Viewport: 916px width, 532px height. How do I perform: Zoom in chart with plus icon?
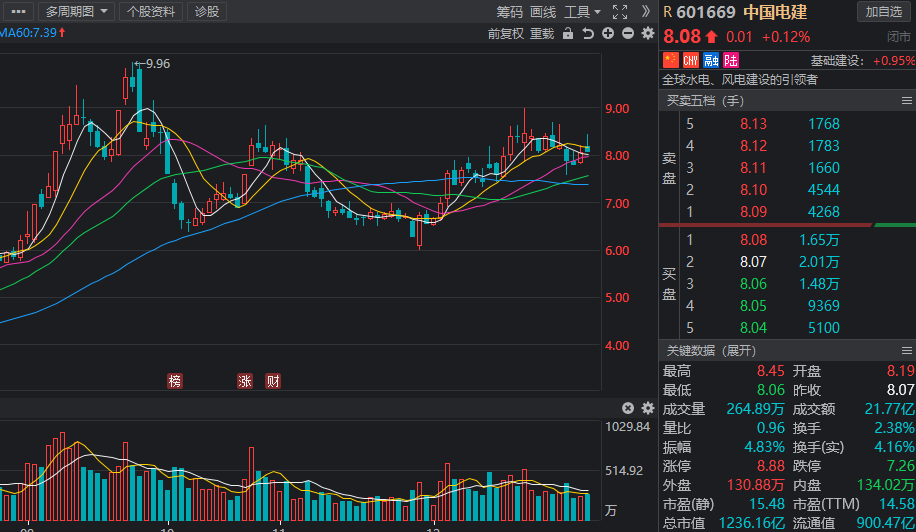pyautogui.click(x=608, y=33)
